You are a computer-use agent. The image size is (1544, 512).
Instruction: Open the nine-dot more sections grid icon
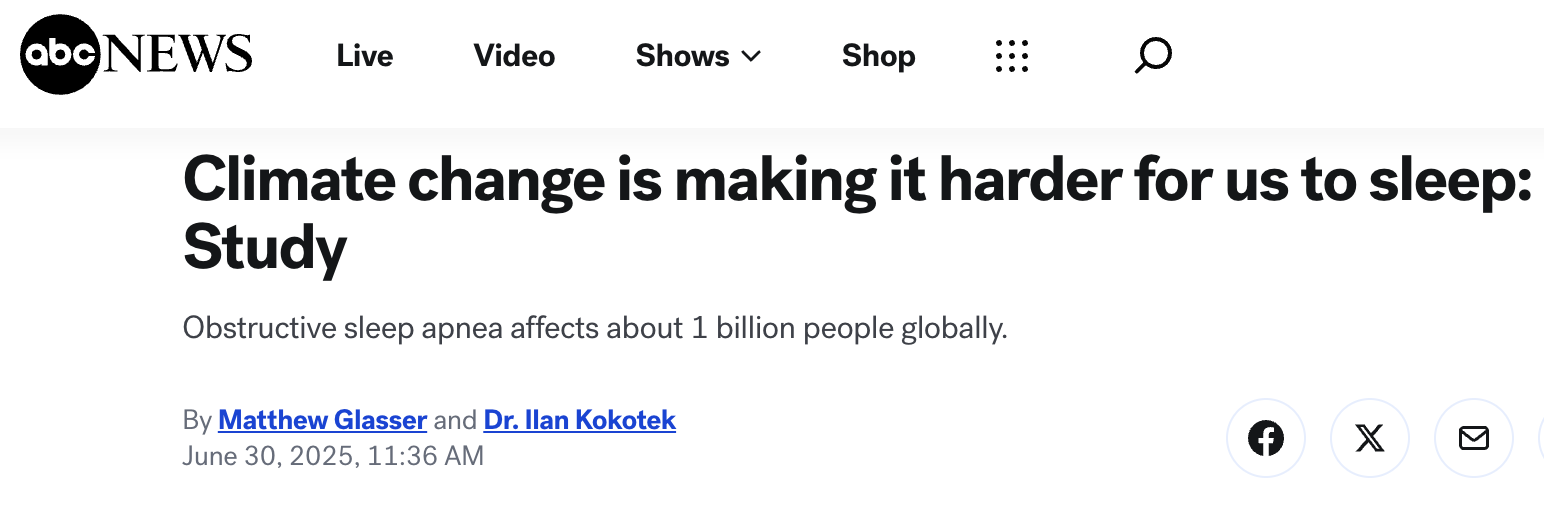(1012, 56)
